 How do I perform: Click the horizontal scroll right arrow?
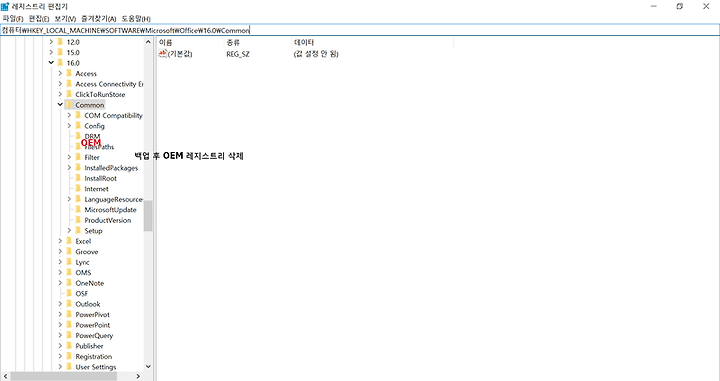tap(138, 376)
